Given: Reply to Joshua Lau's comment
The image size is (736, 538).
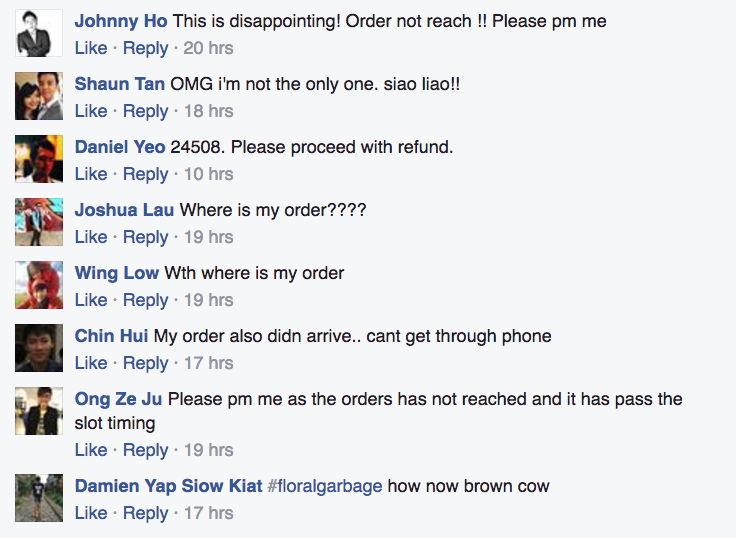Looking at the screenshot, I should coord(146,237).
